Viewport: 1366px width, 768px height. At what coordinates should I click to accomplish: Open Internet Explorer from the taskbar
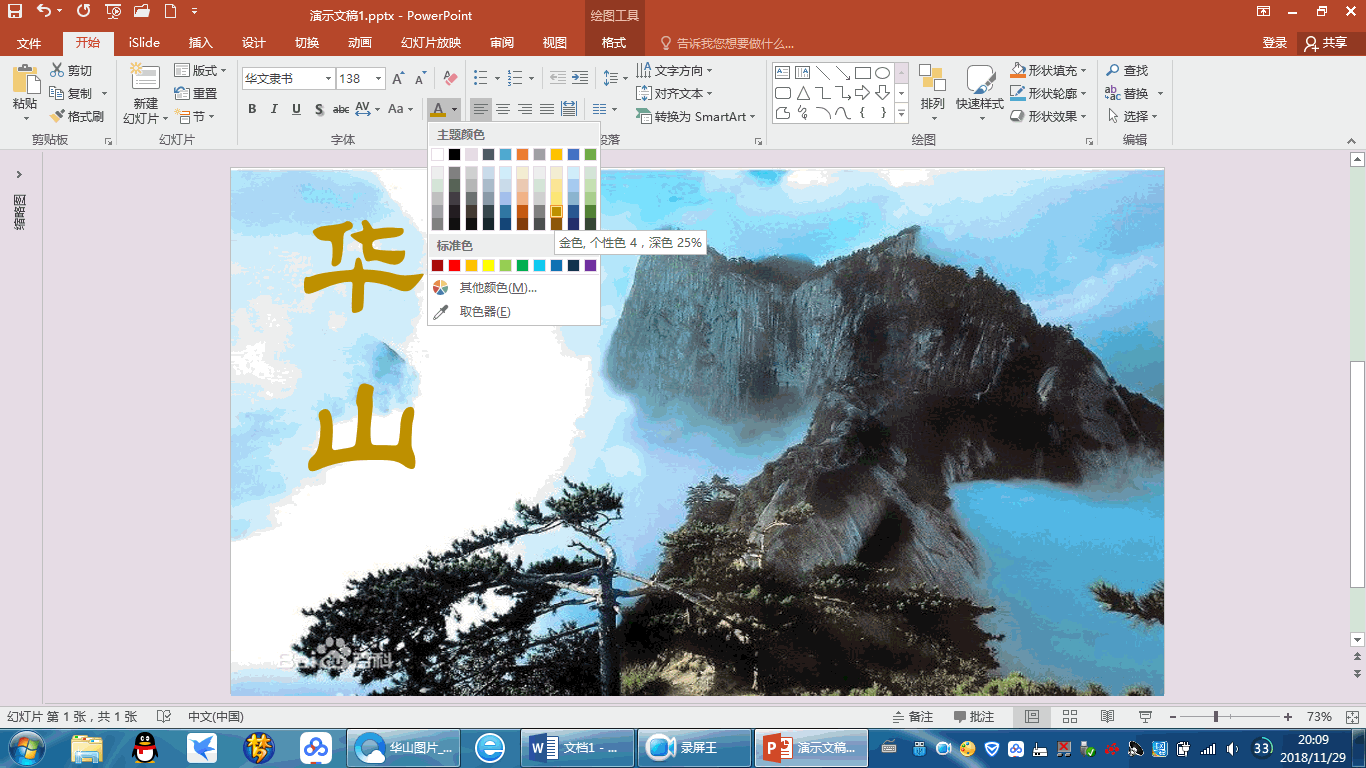(489, 747)
